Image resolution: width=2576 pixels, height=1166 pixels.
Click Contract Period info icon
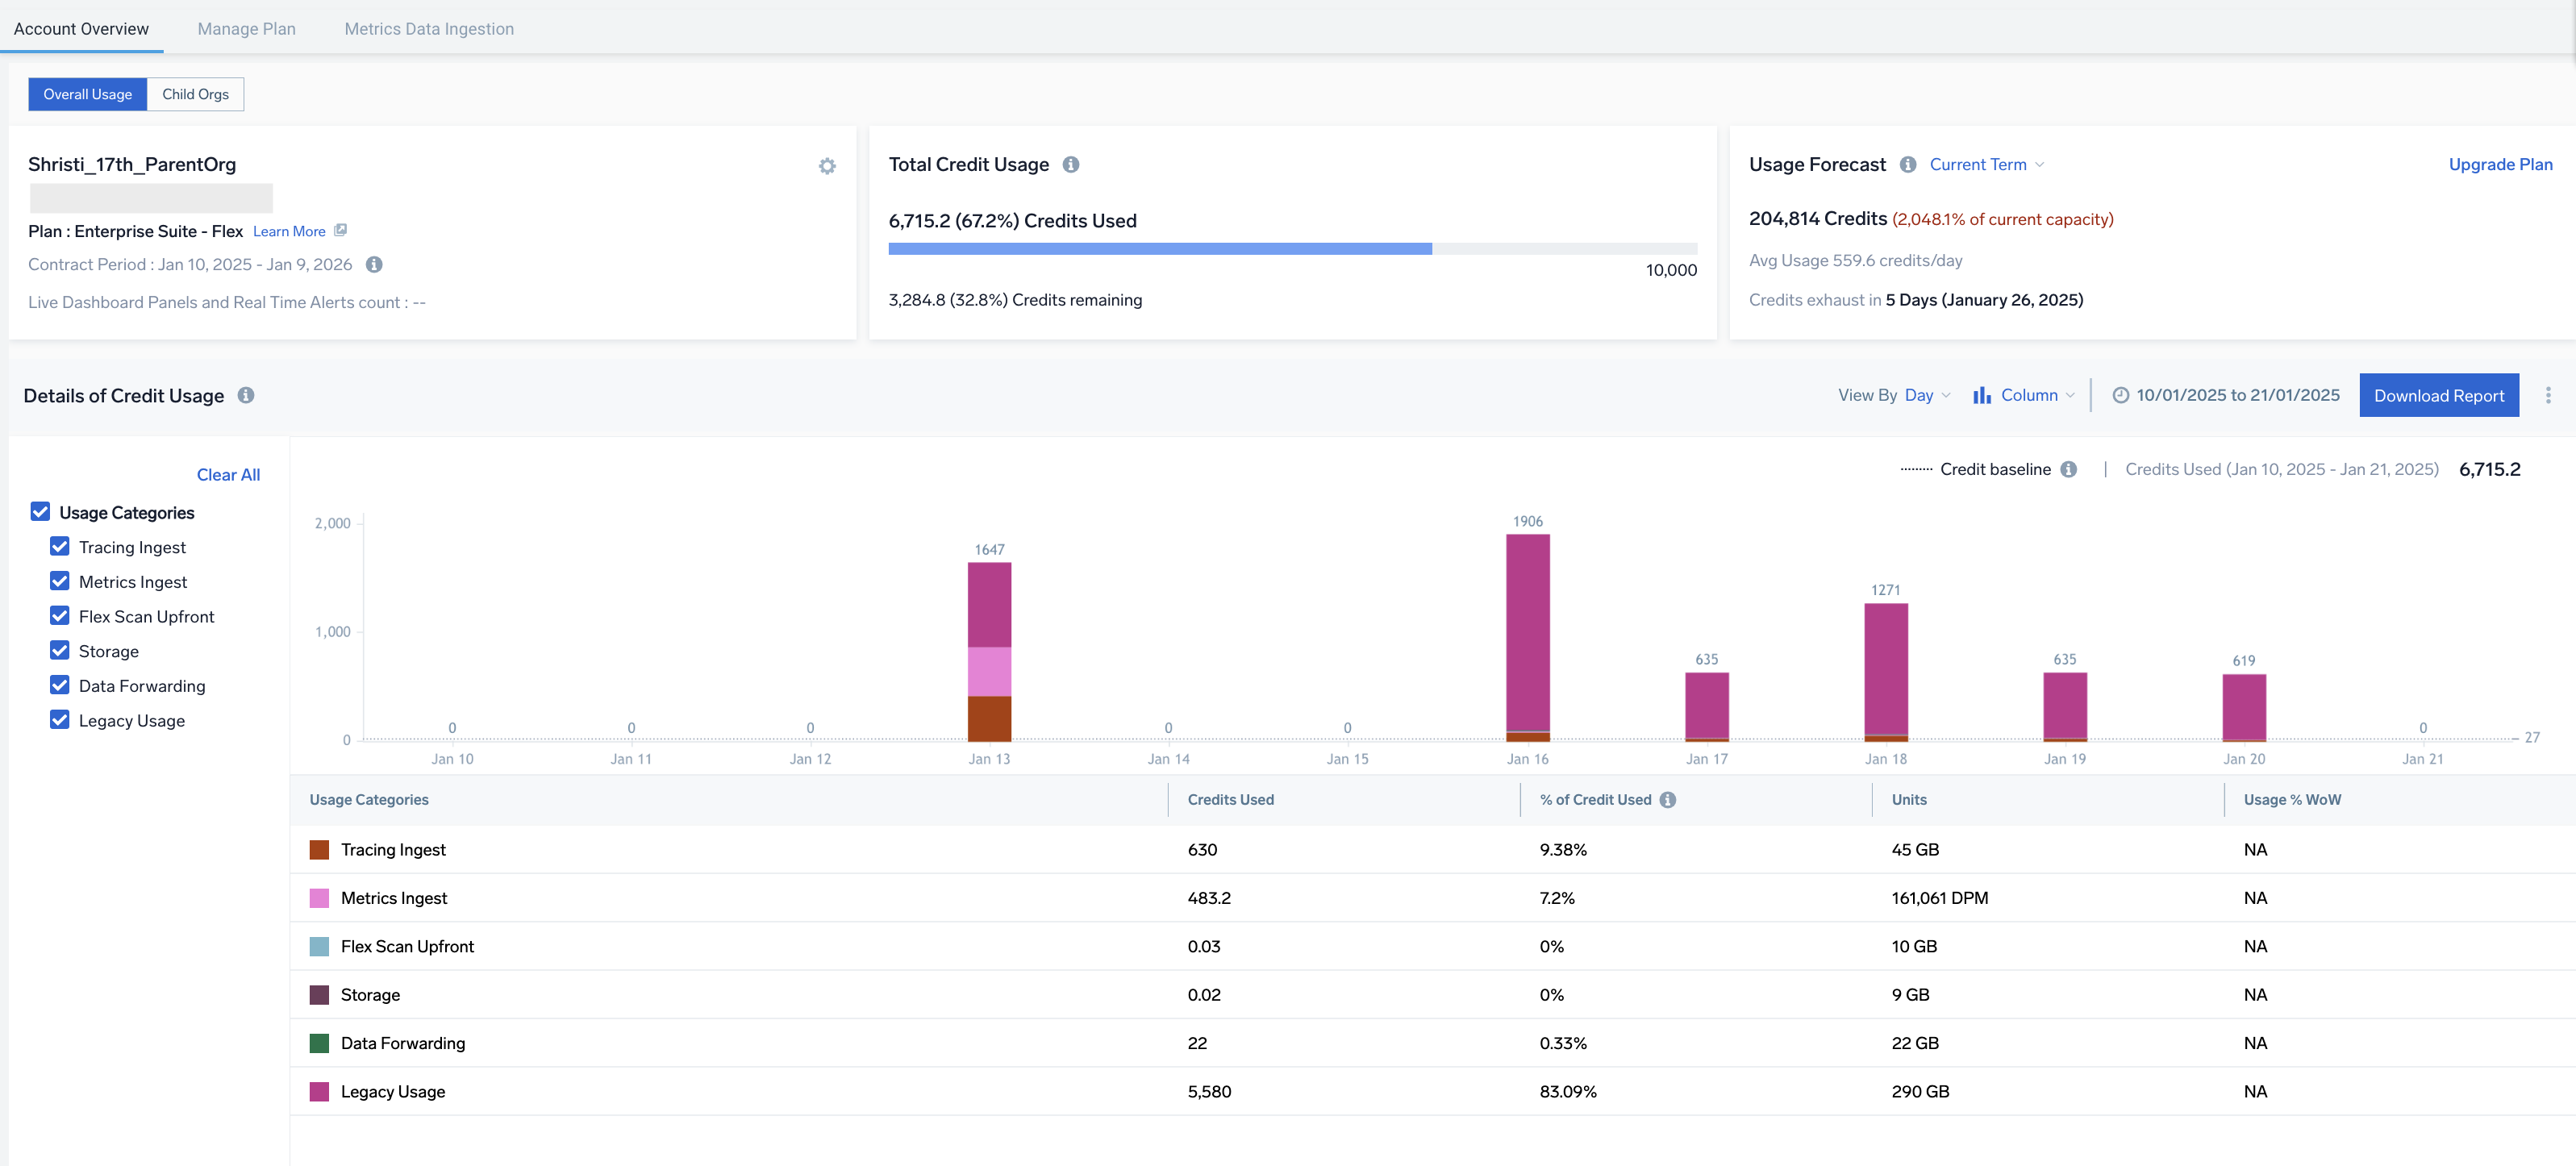[374, 265]
